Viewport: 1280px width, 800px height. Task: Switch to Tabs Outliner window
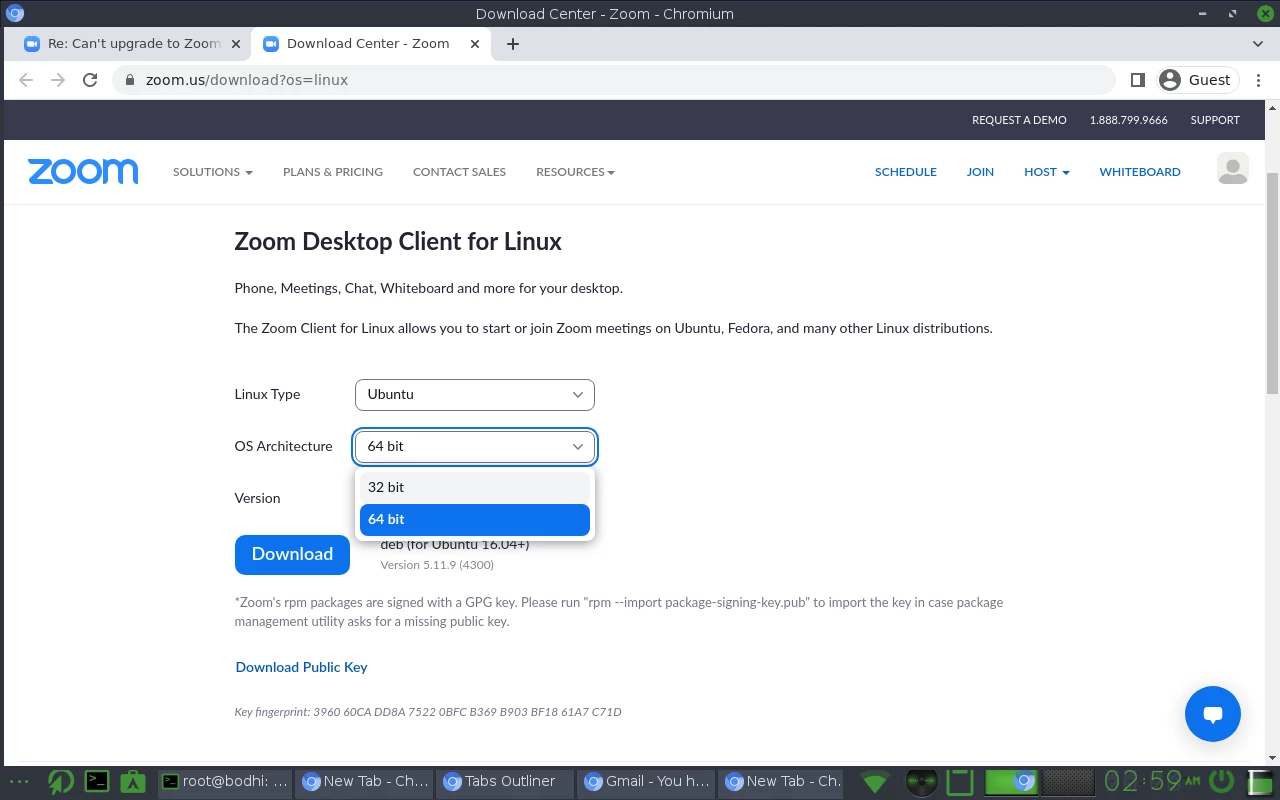pyautogui.click(x=507, y=781)
